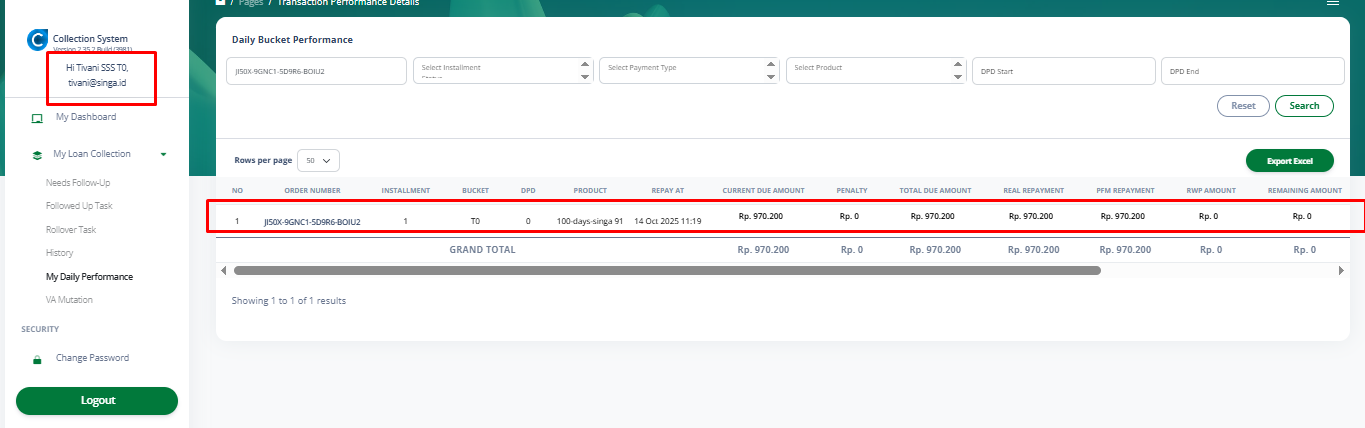Click the horizontal table scrollbar thumb
The height and width of the screenshot is (428, 1365).
pyautogui.click(x=667, y=270)
